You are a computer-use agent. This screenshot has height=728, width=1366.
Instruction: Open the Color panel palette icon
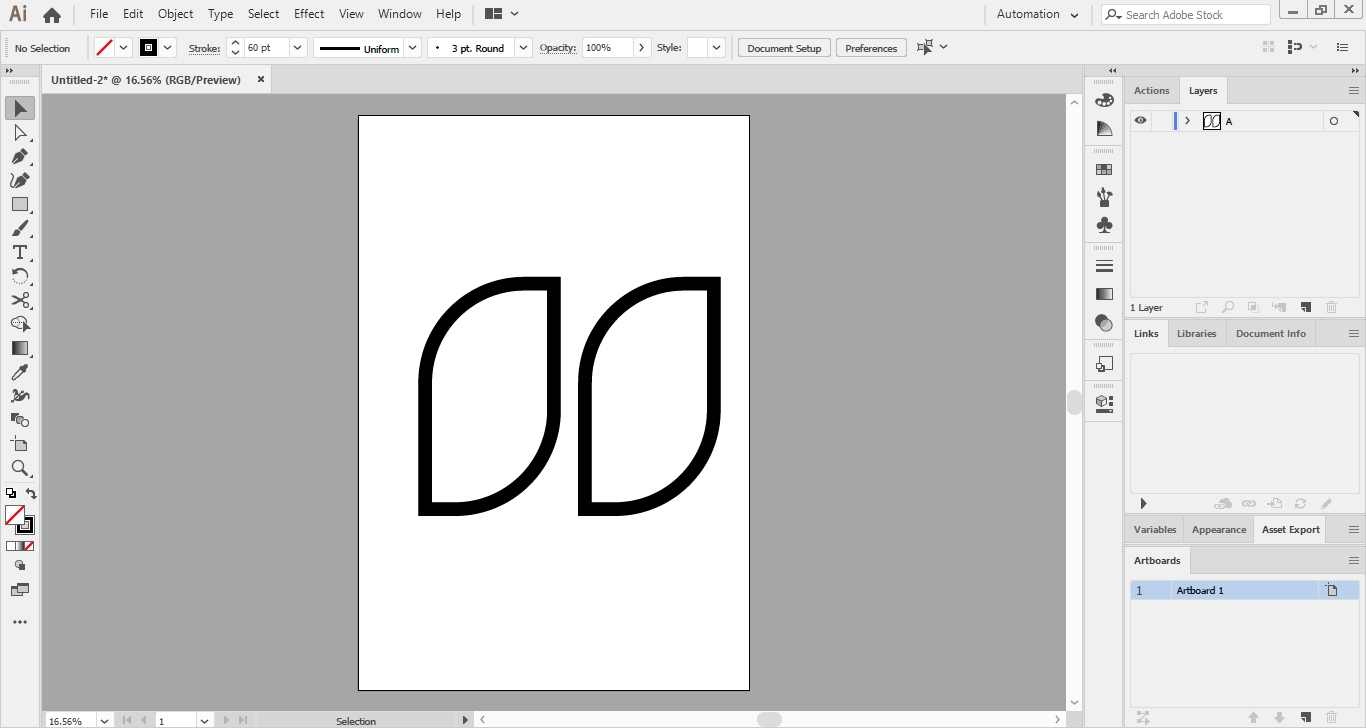1104,100
